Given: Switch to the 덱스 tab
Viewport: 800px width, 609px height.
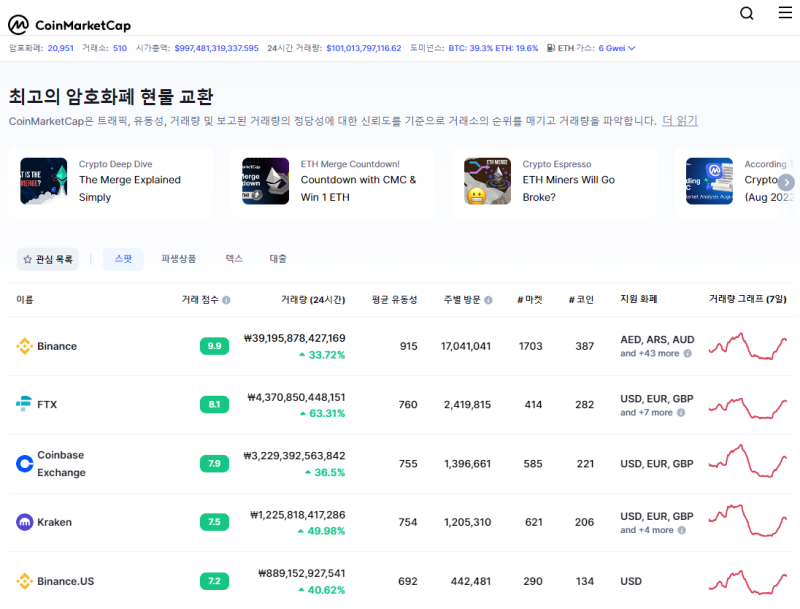Looking at the screenshot, I should coord(234,259).
